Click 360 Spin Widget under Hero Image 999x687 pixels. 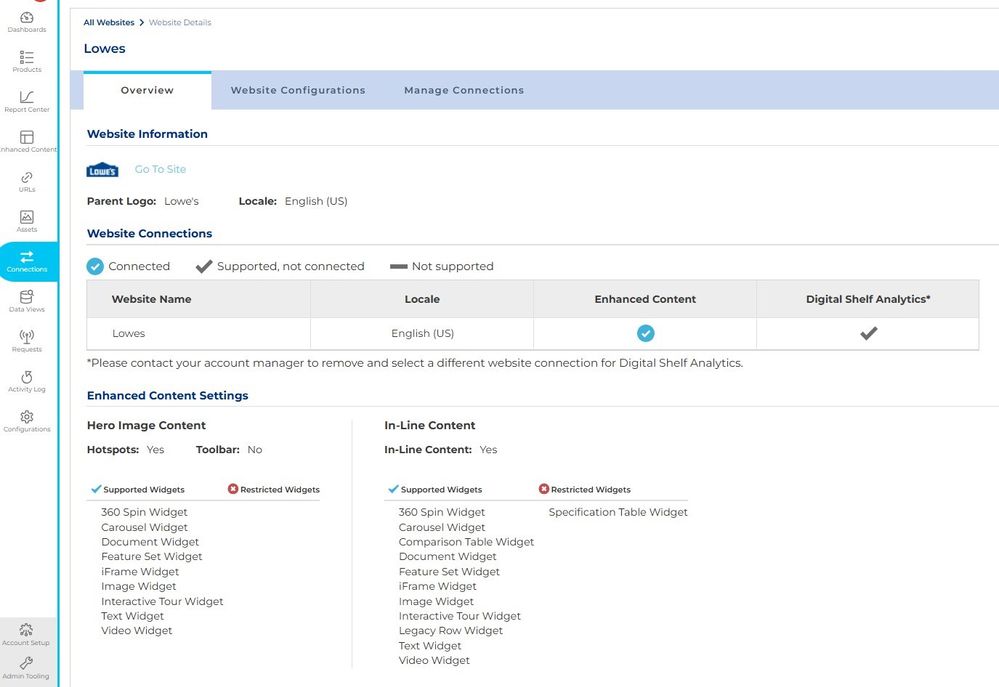coord(145,512)
